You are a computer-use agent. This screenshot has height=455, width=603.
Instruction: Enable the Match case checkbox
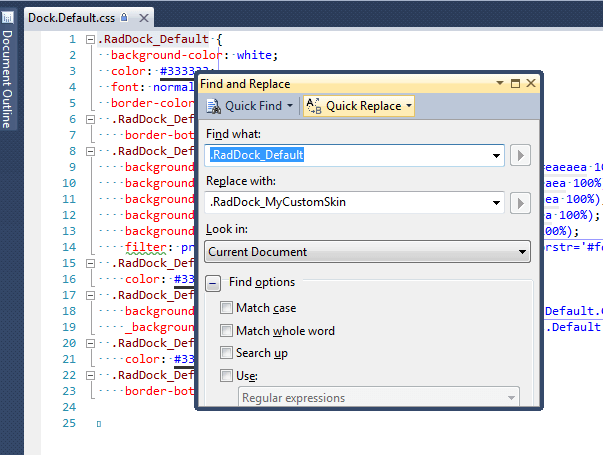tap(227, 309)
